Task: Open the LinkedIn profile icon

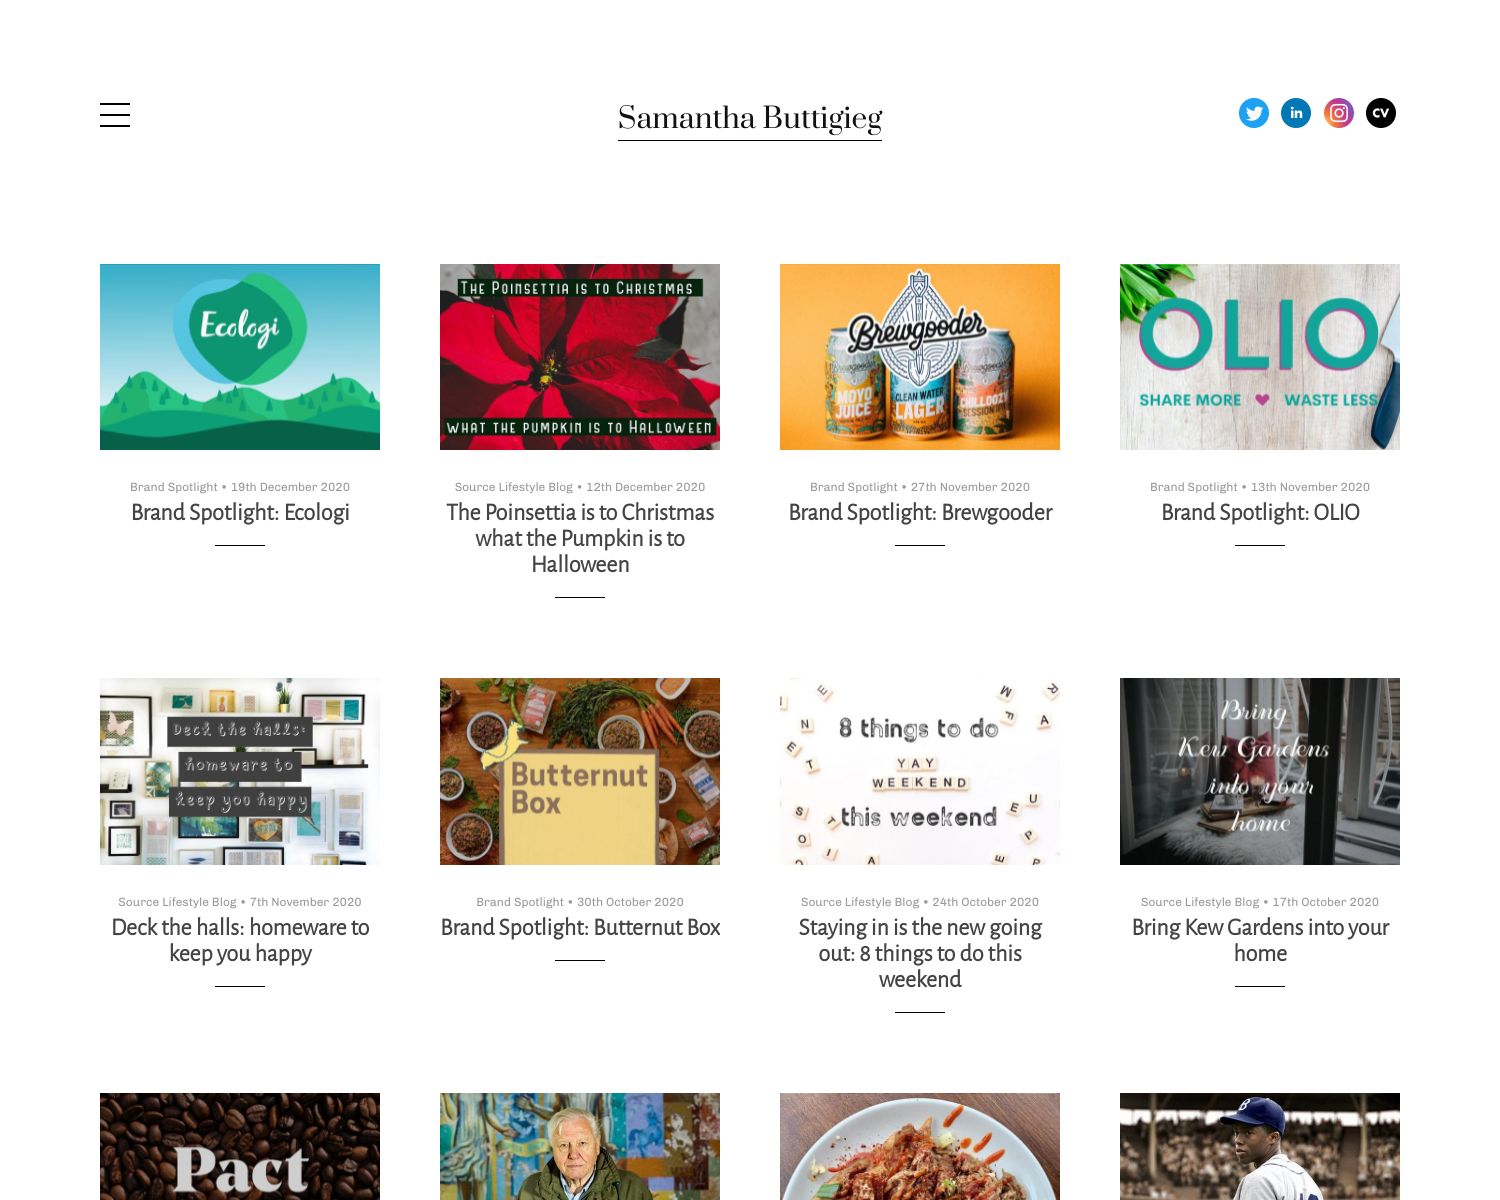Action: 1296,113
